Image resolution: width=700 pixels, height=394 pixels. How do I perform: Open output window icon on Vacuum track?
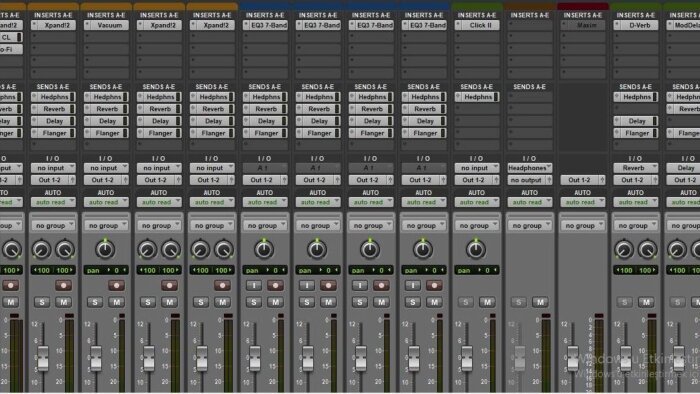click(x=125, y=180)
